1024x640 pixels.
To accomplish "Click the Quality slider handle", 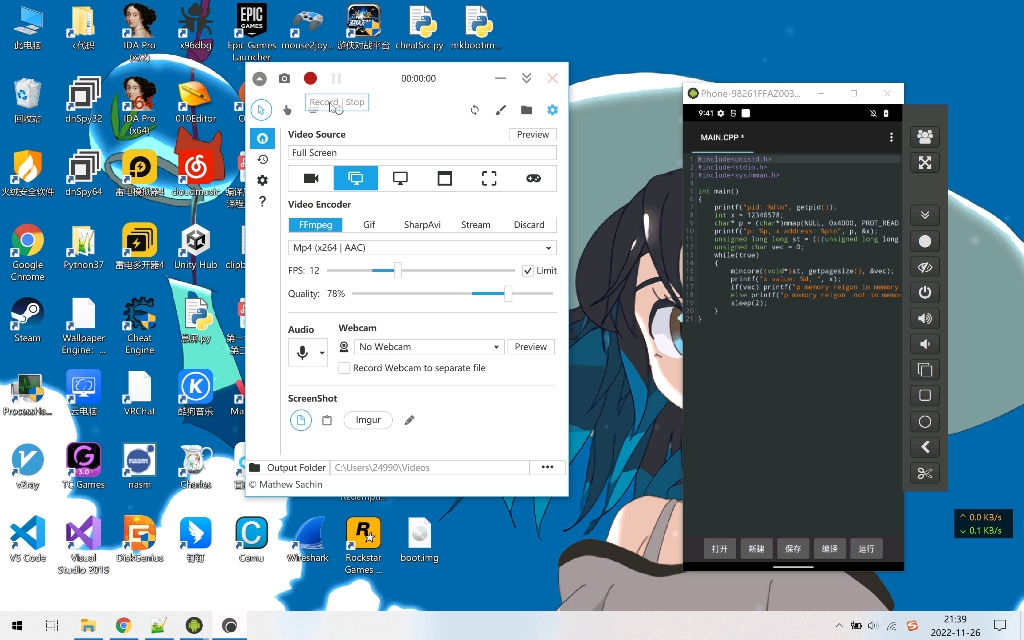I will coord(507,294).
